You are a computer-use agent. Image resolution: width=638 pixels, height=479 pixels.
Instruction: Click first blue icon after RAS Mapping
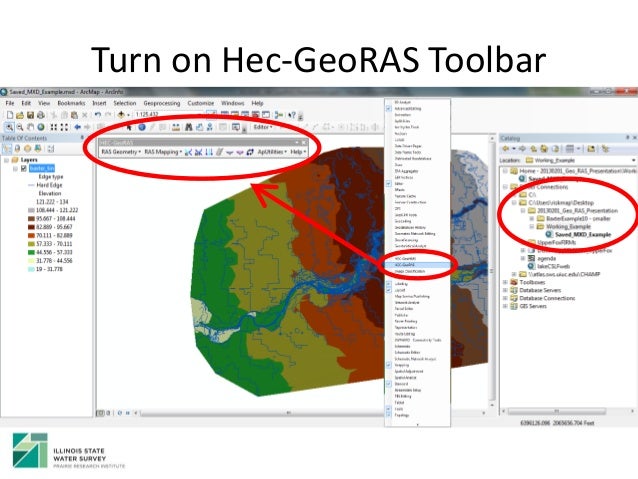(x=188, y=152)
